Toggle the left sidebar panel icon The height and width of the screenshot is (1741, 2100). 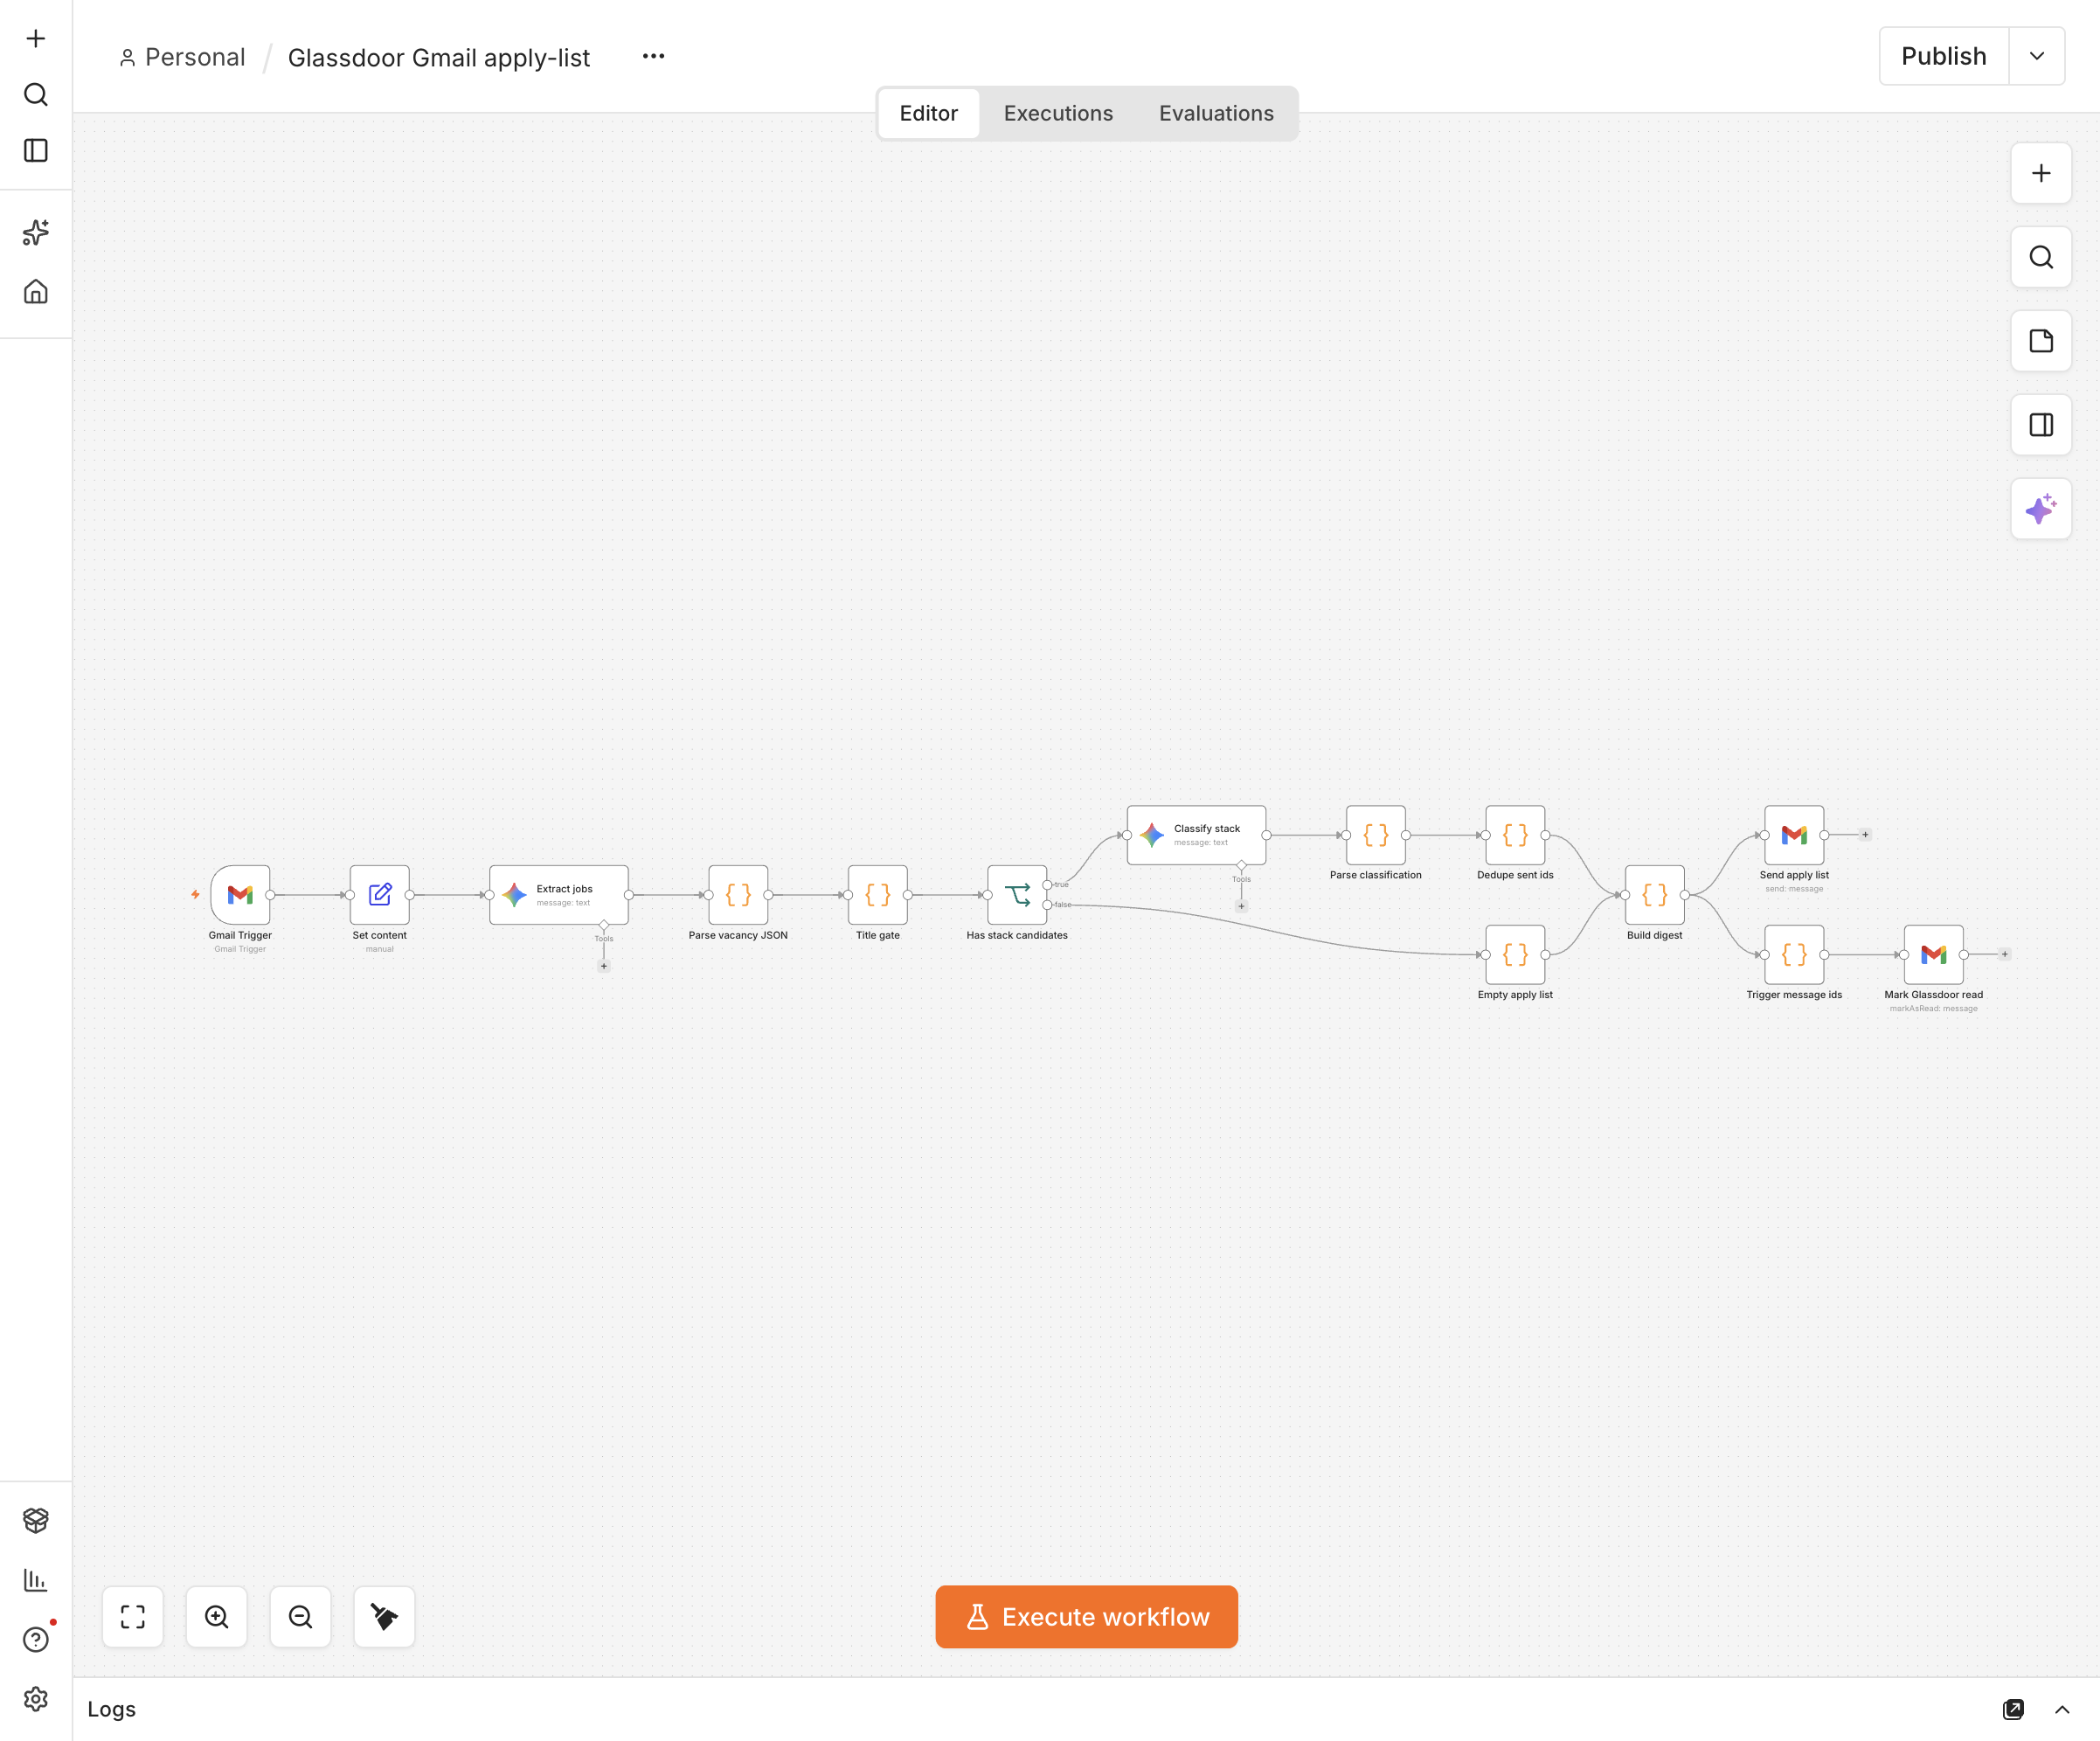click(x=36, y=150)
